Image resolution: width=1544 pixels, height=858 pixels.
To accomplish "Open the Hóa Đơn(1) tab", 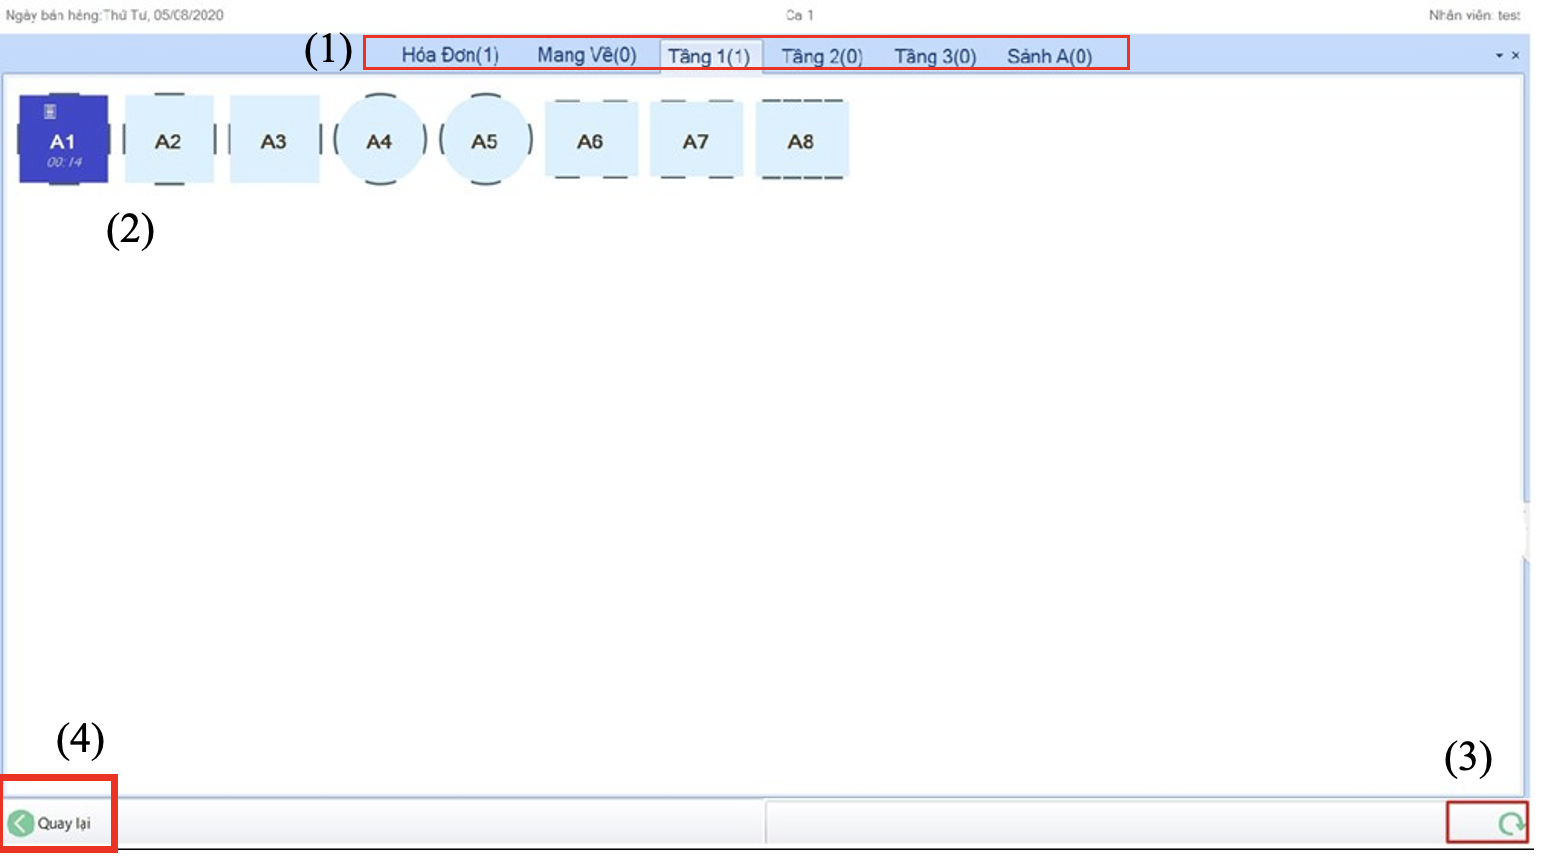I will point(450,55).
